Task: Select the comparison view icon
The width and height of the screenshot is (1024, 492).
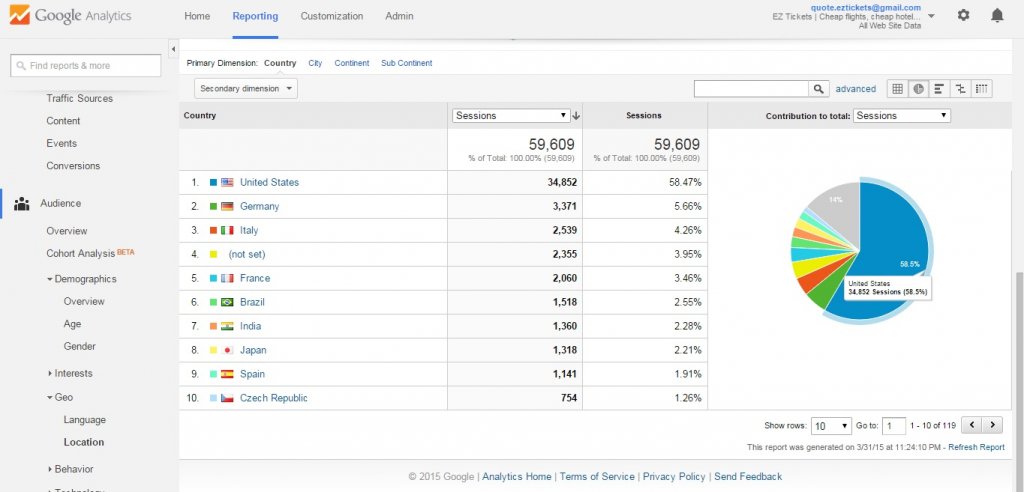Action: coord(960,89)
